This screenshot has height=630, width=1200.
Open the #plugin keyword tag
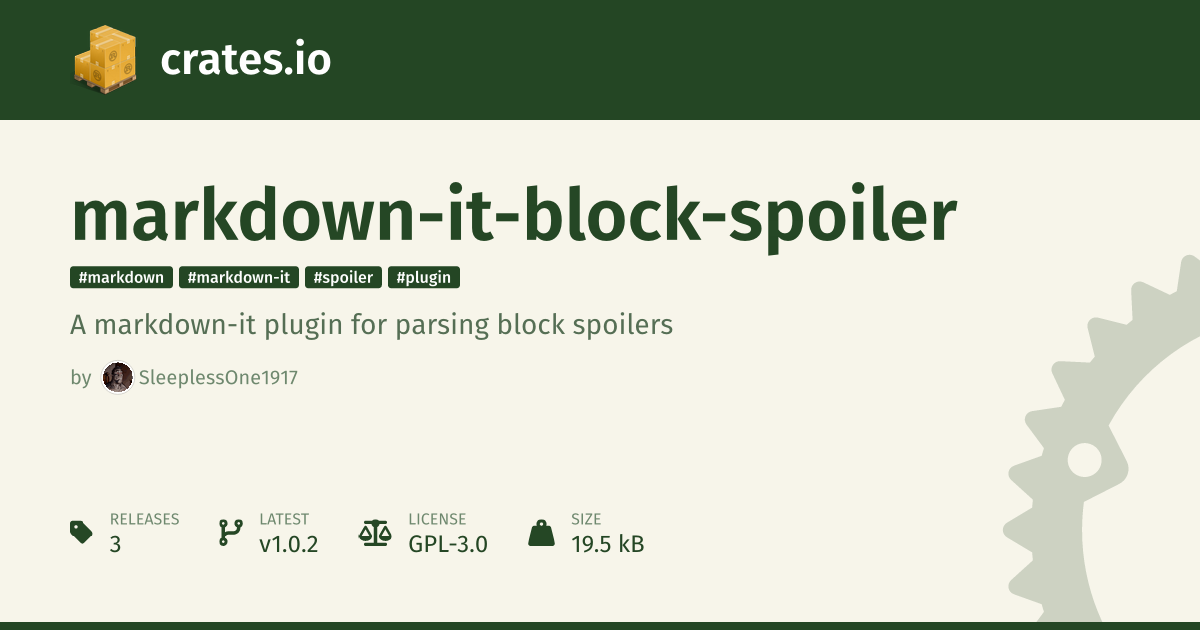tap(424, 278)
